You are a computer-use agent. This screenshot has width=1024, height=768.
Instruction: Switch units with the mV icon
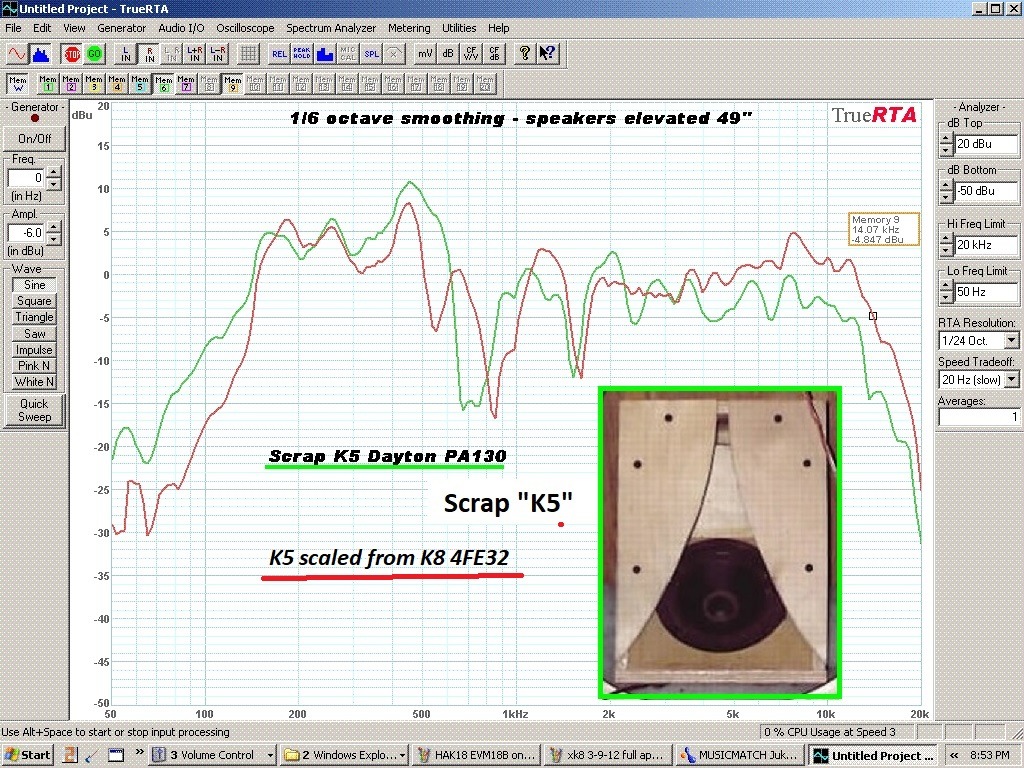[425, 54]
